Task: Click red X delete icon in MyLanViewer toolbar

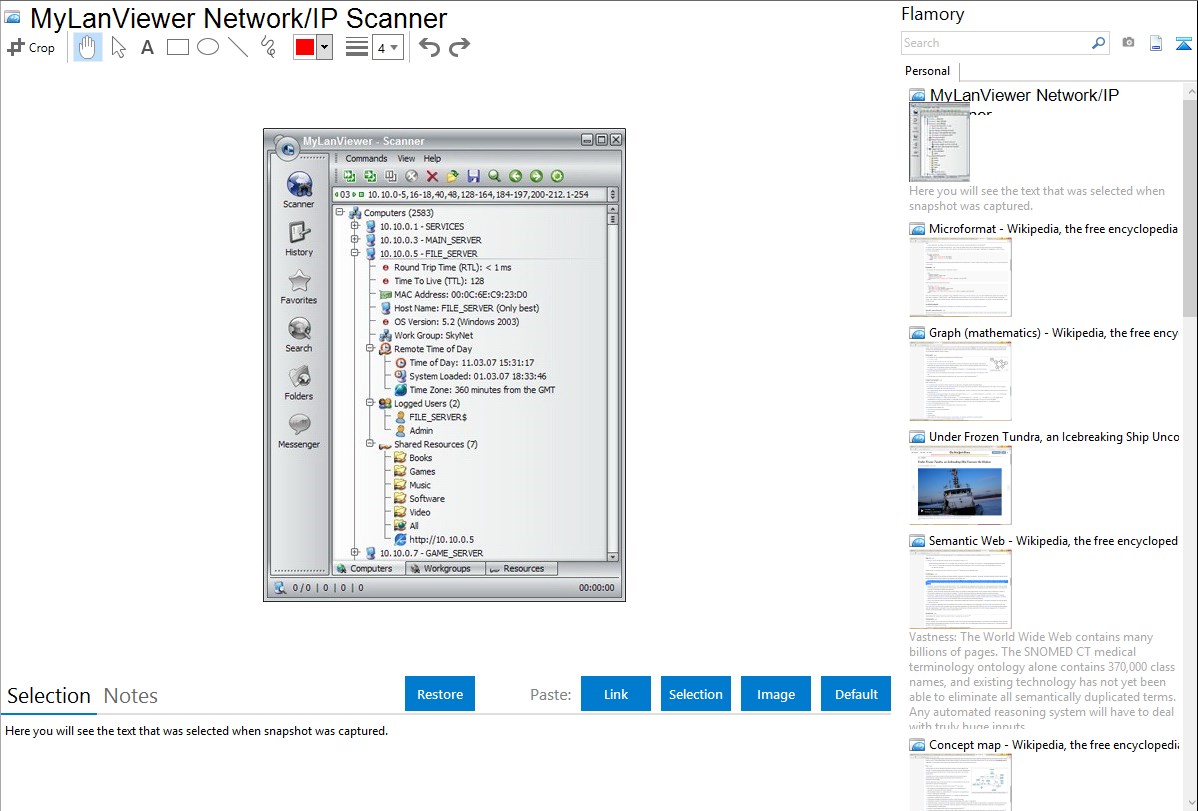Action: coord(432,177)
